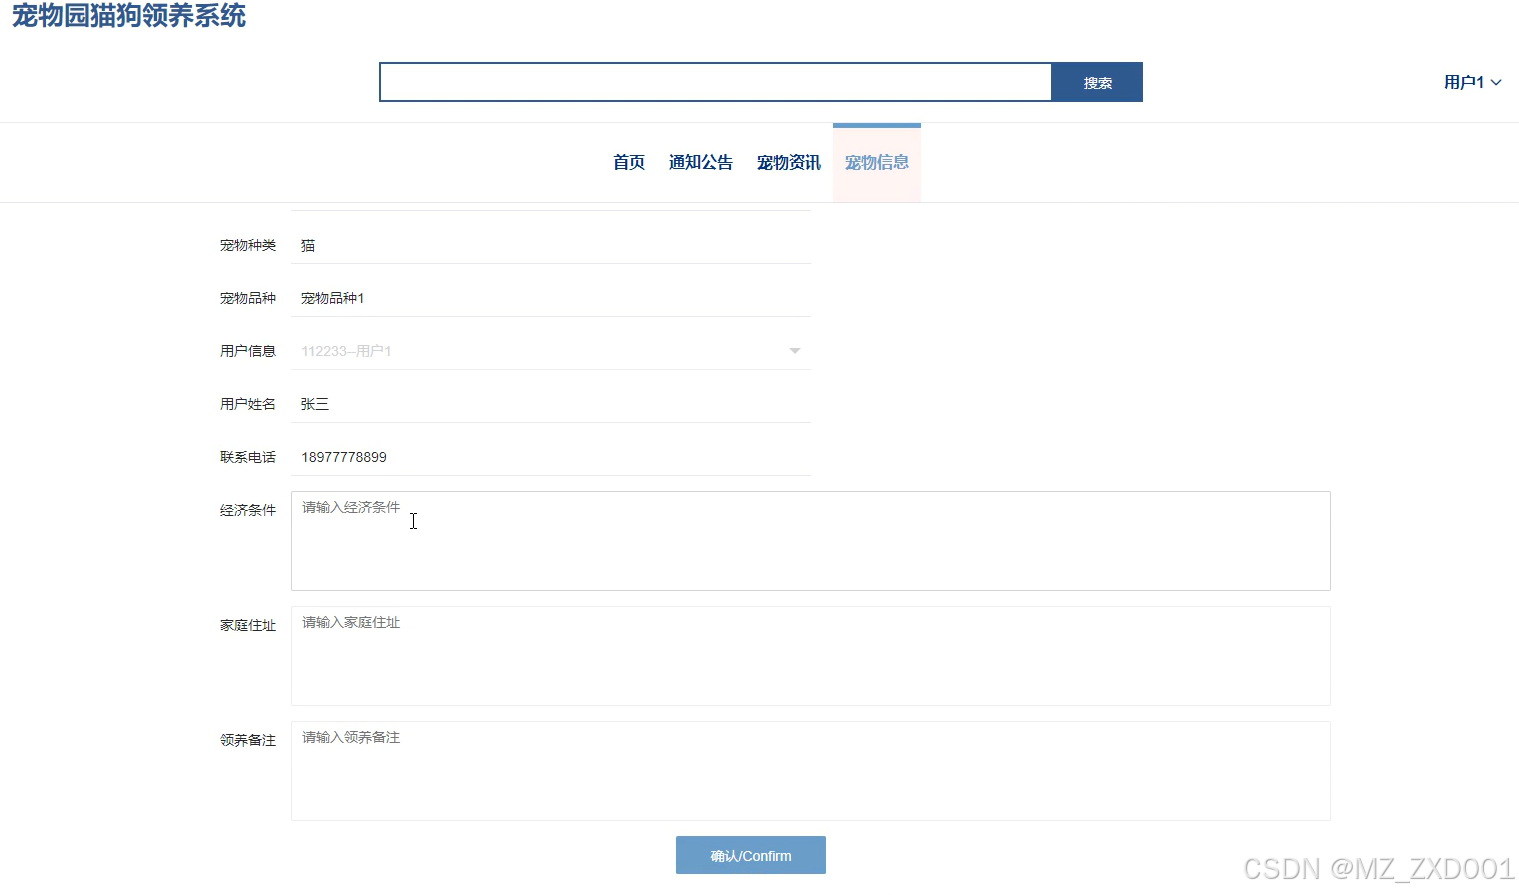This screenshot has width=1519, height=895.
Task: Click the 用户信息 label
Action: [248, 351]
